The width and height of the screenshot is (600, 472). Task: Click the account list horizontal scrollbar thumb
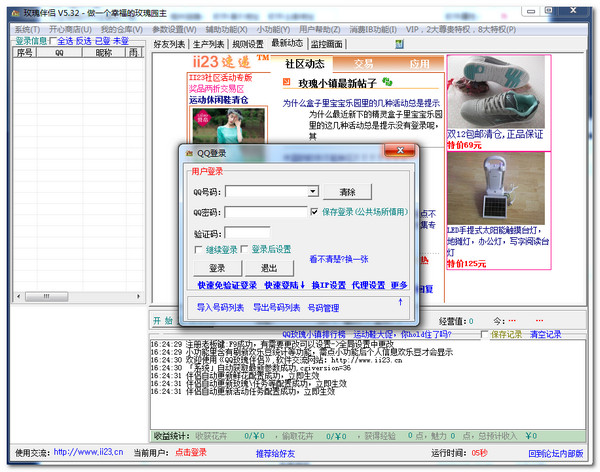(47, 296)
